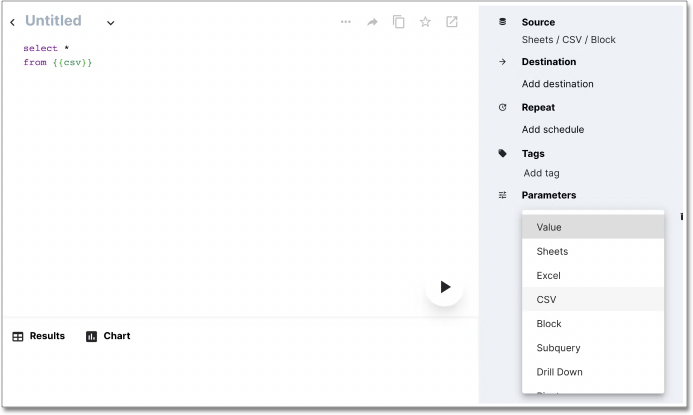Expand the dropdown chevron next to Untitled
The height and width of the screenshot is (415, 693).
click(110, 23)
